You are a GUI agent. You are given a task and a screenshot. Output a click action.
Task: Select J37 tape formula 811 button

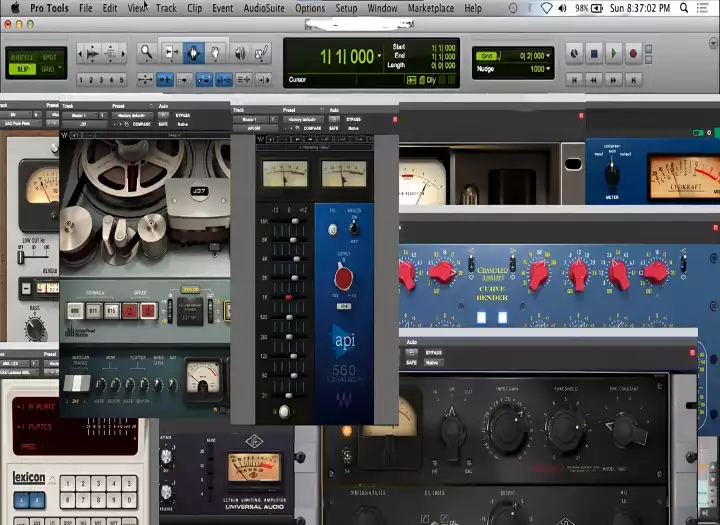tap(93, 311)
